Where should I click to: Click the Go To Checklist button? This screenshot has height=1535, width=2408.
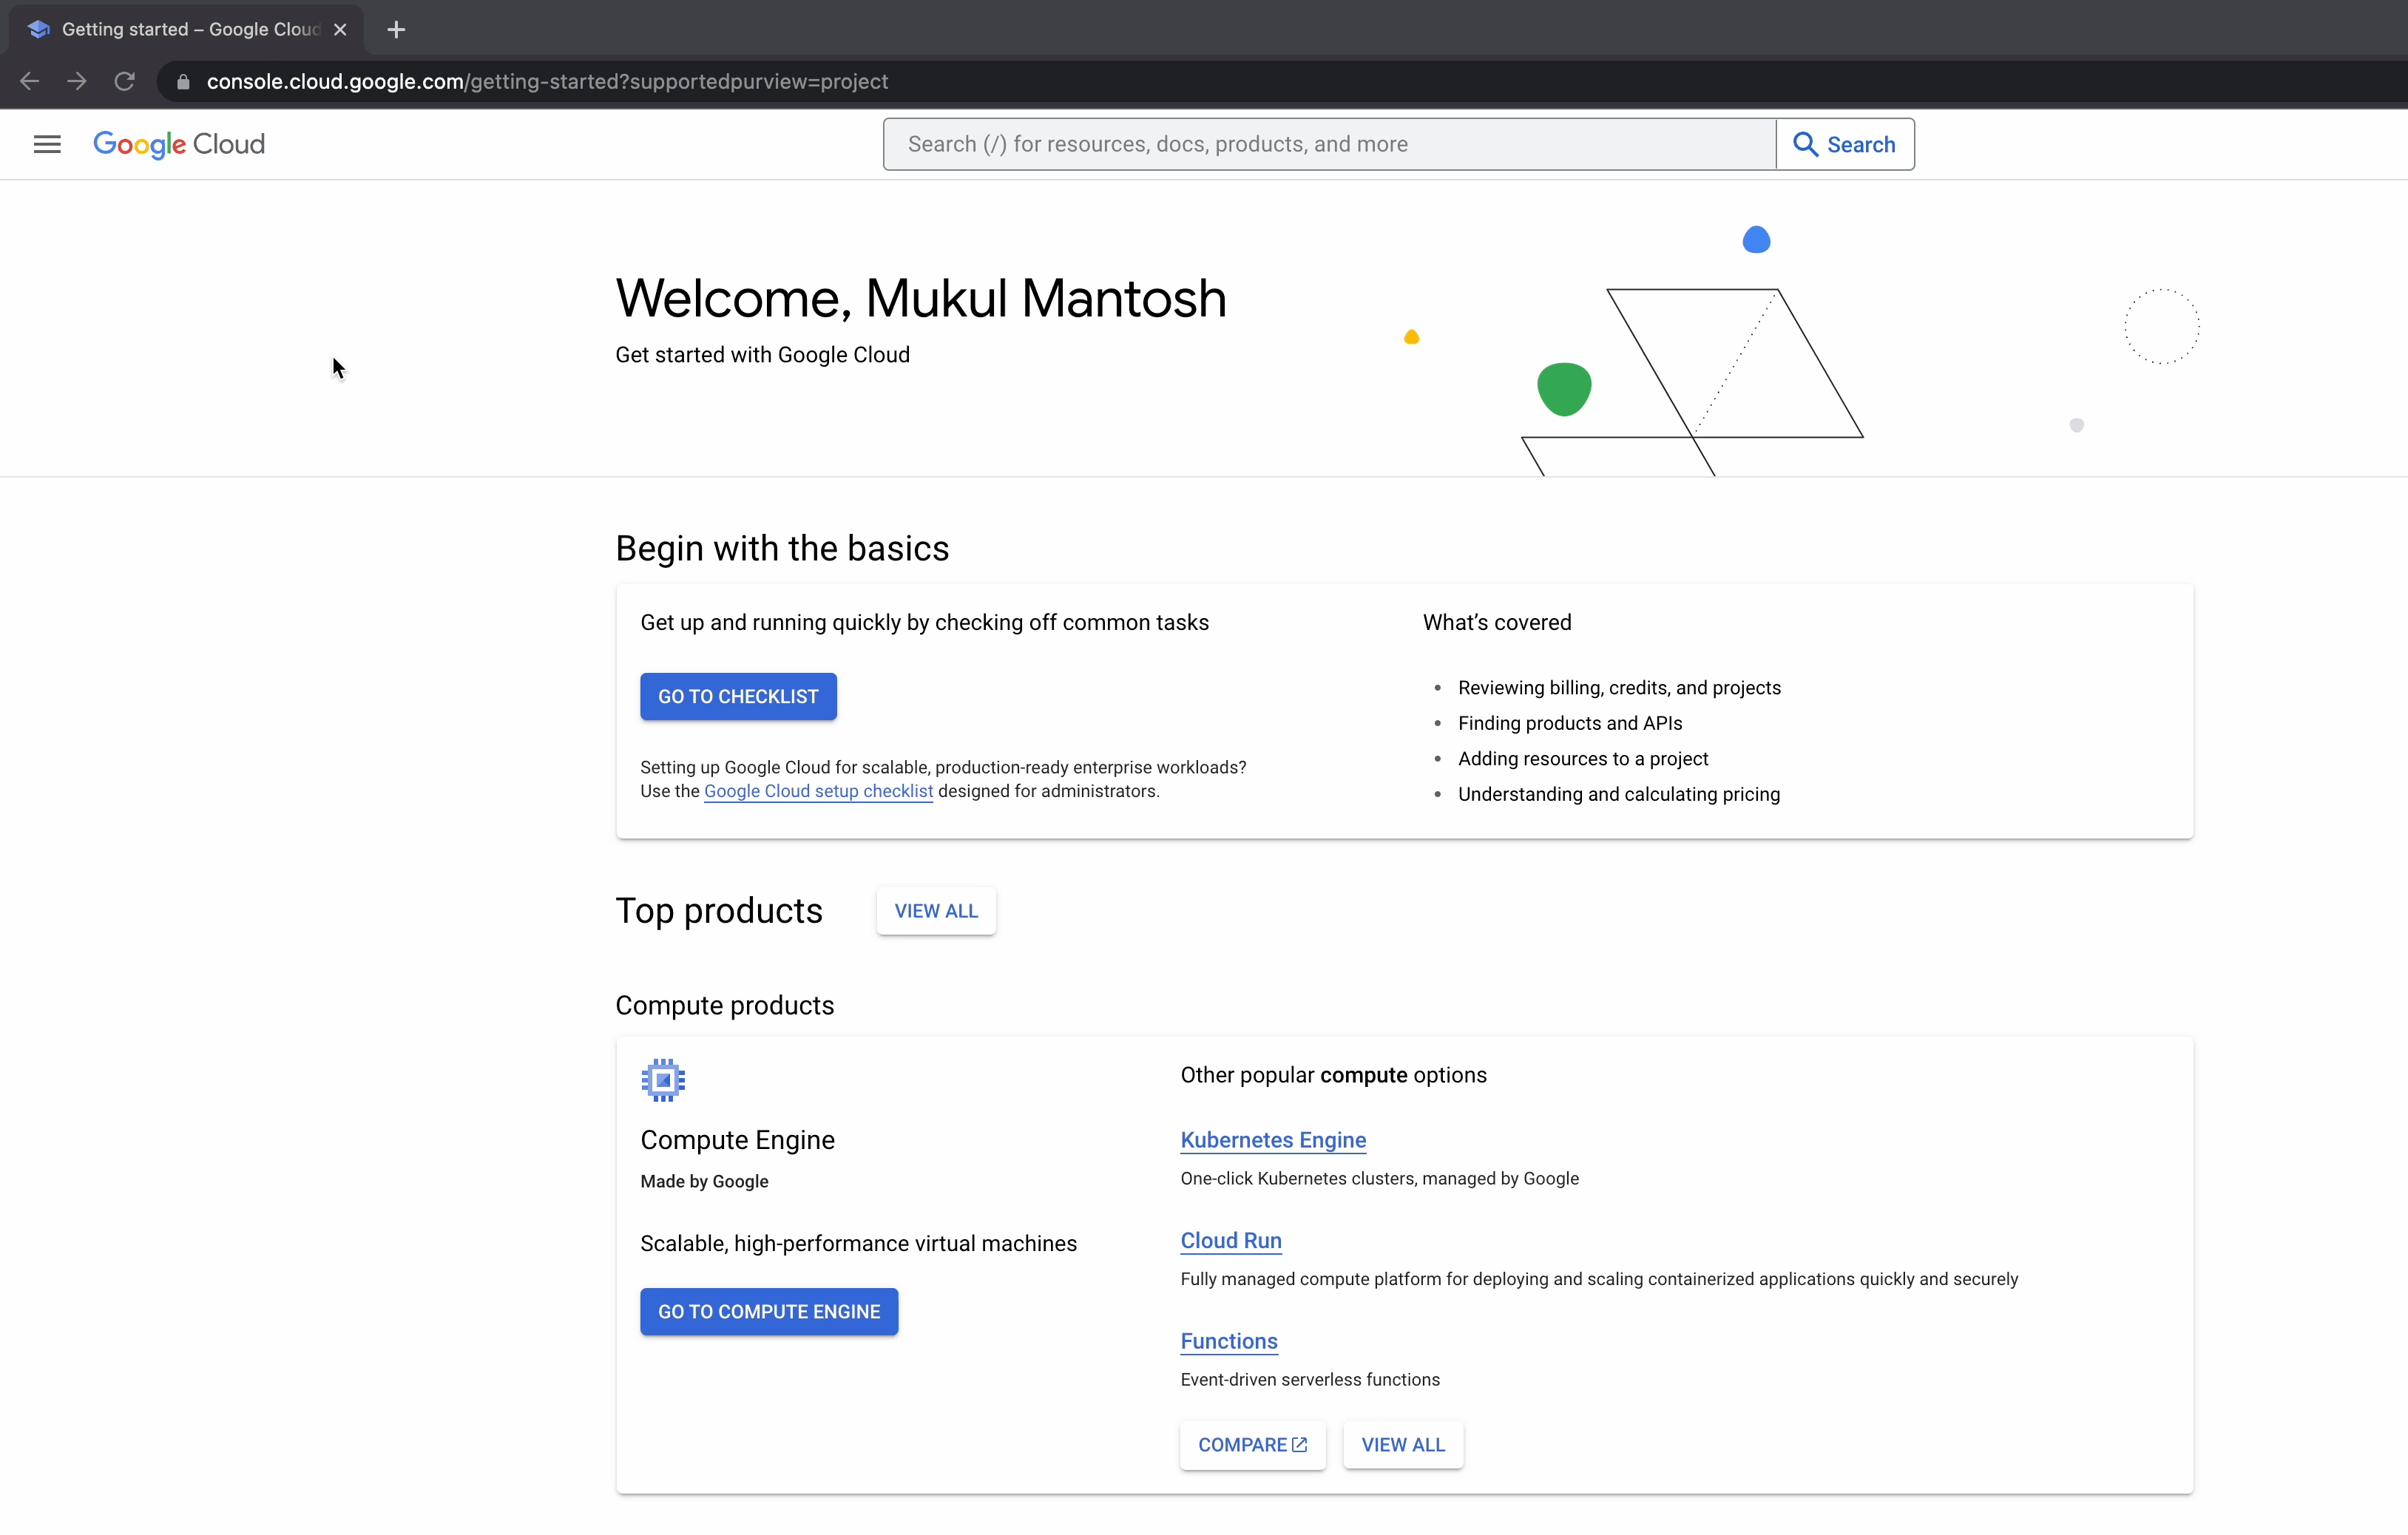738,696
